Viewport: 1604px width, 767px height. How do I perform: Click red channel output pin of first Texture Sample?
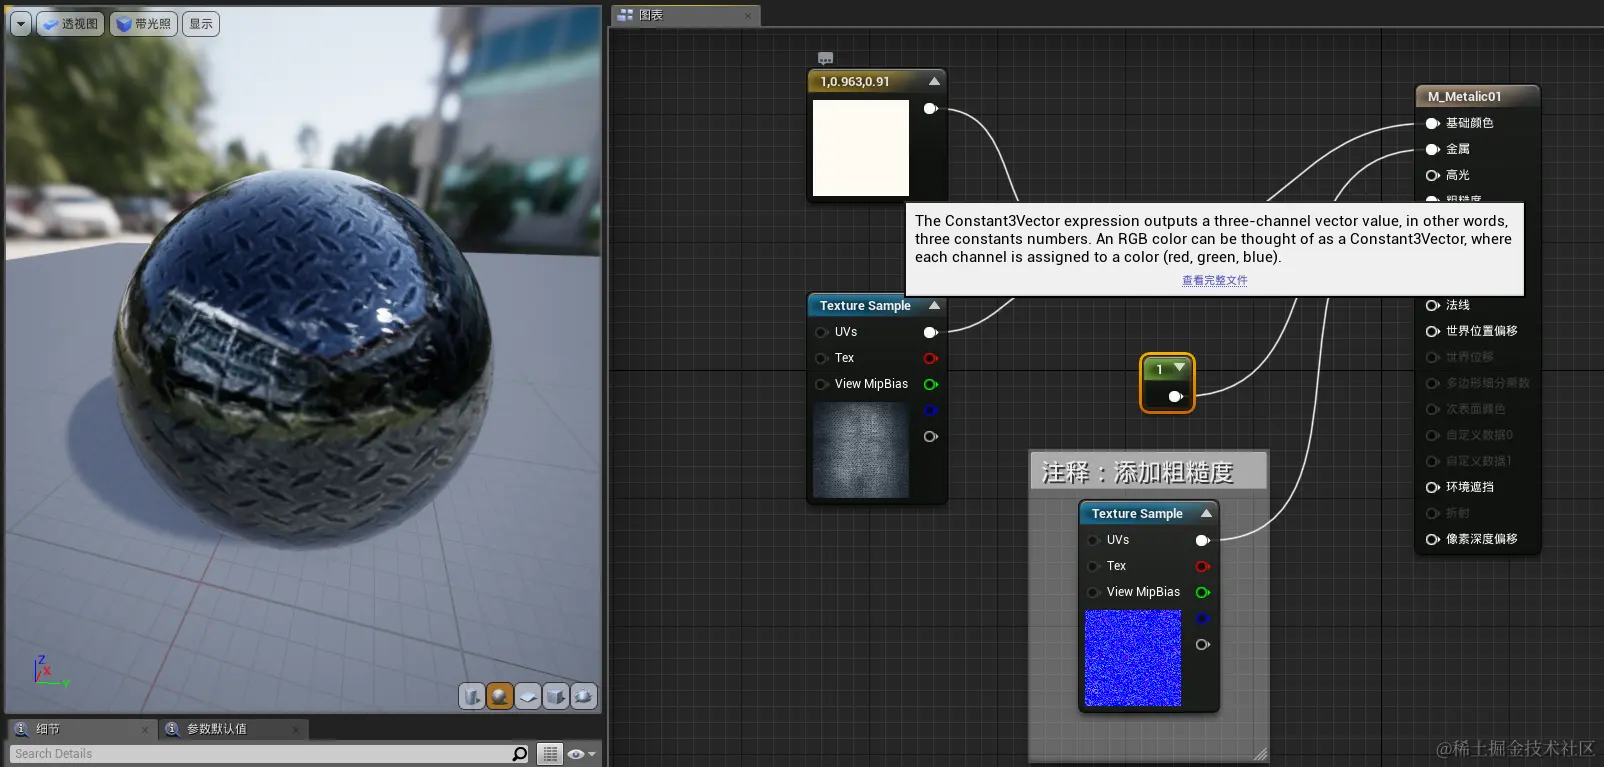tap(930, 358)
